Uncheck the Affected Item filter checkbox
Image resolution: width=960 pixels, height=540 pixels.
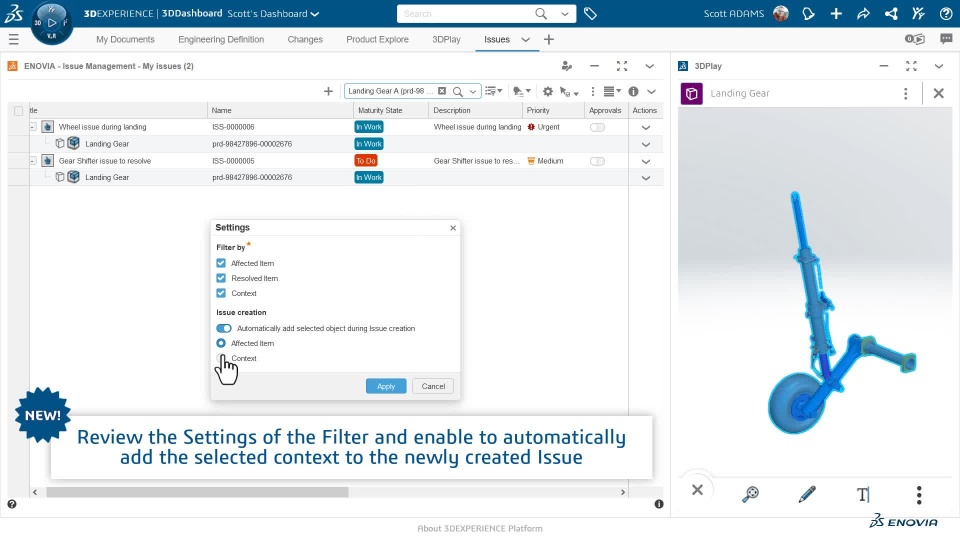point(221,263)
